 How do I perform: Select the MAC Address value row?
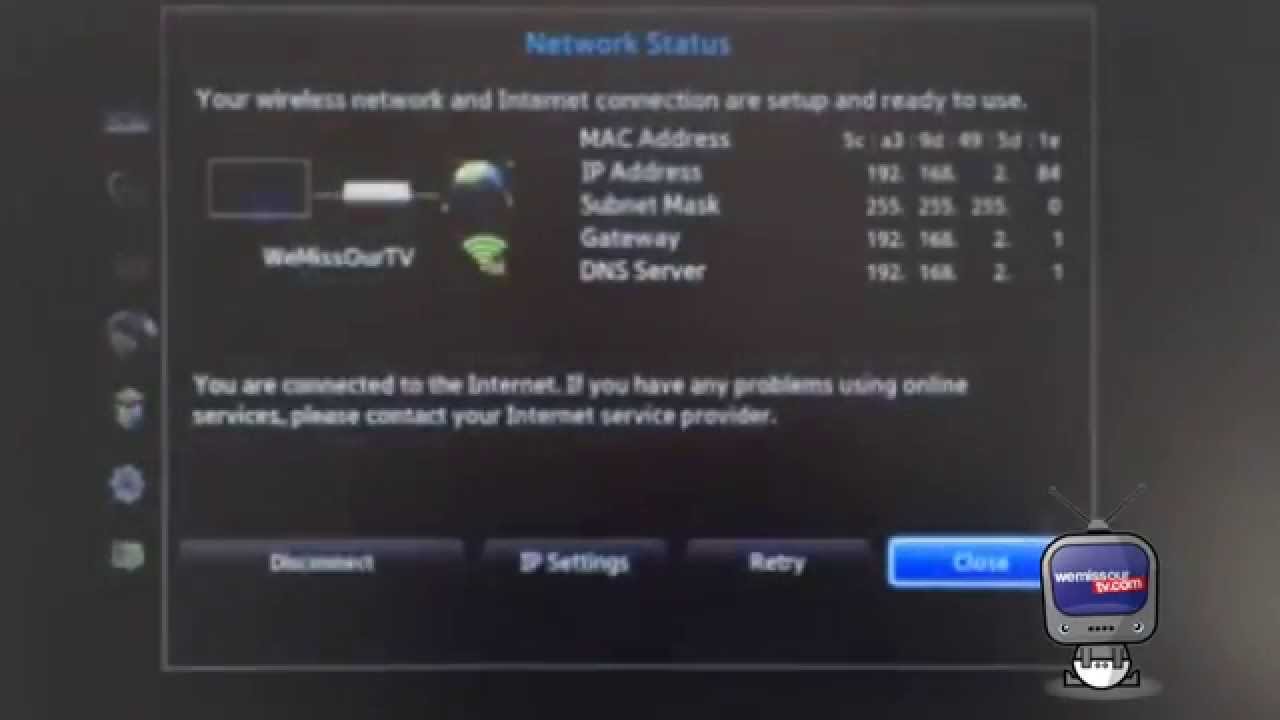820,140
